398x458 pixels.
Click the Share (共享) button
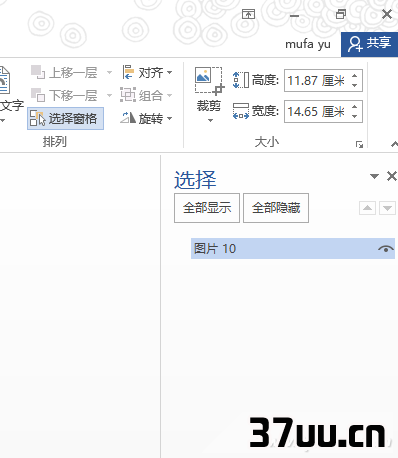(x=369, y=44)
